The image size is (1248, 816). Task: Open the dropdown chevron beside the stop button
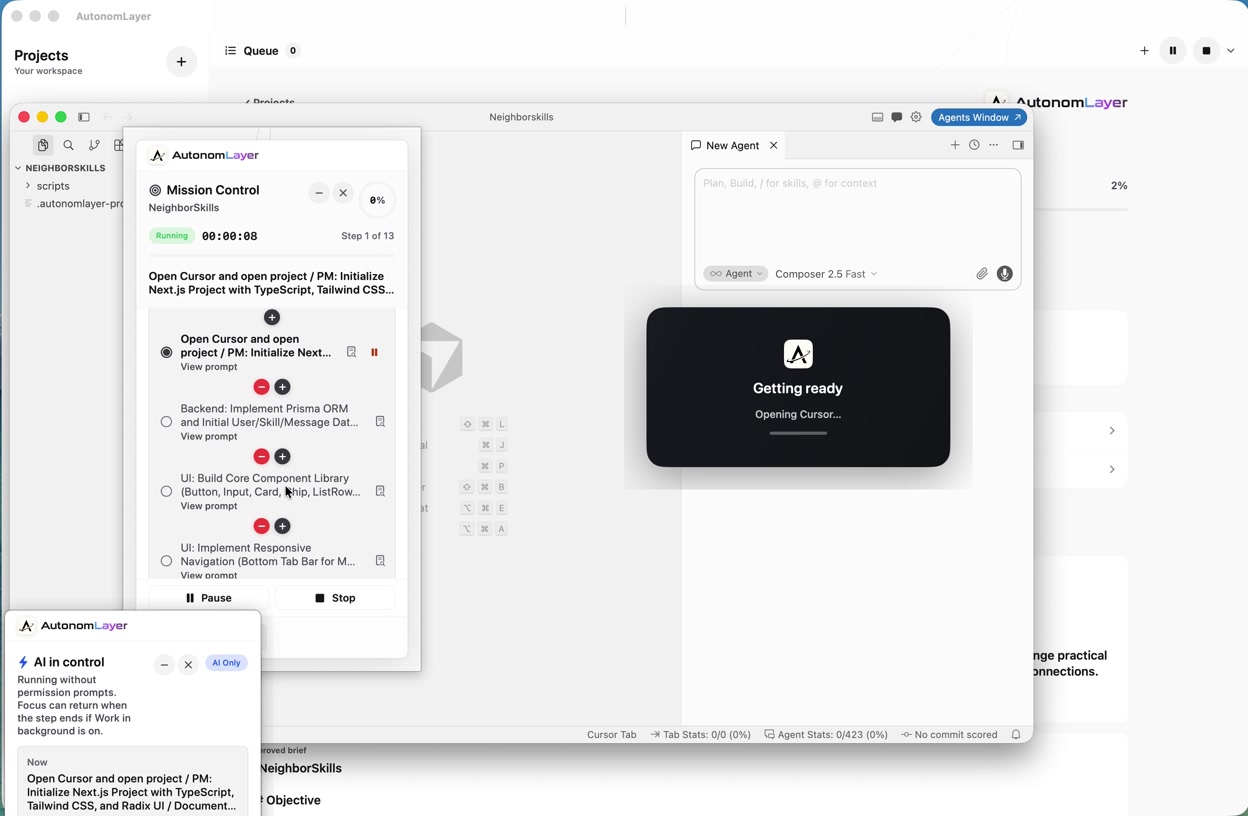pos(1231,51)
